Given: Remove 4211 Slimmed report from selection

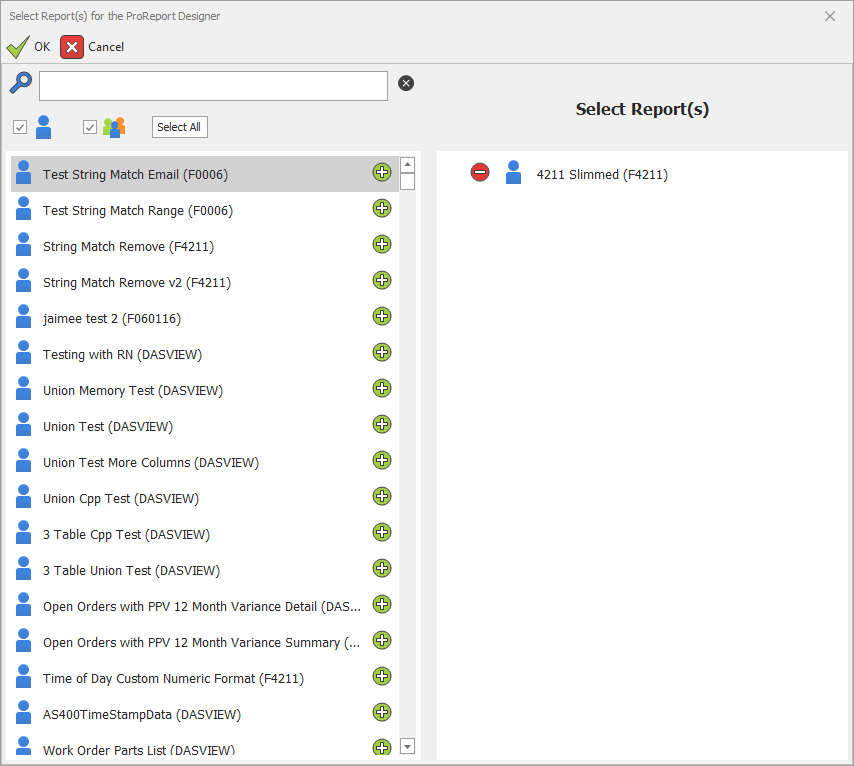Looking at the screenshot, I should click(x=480, y=172).
